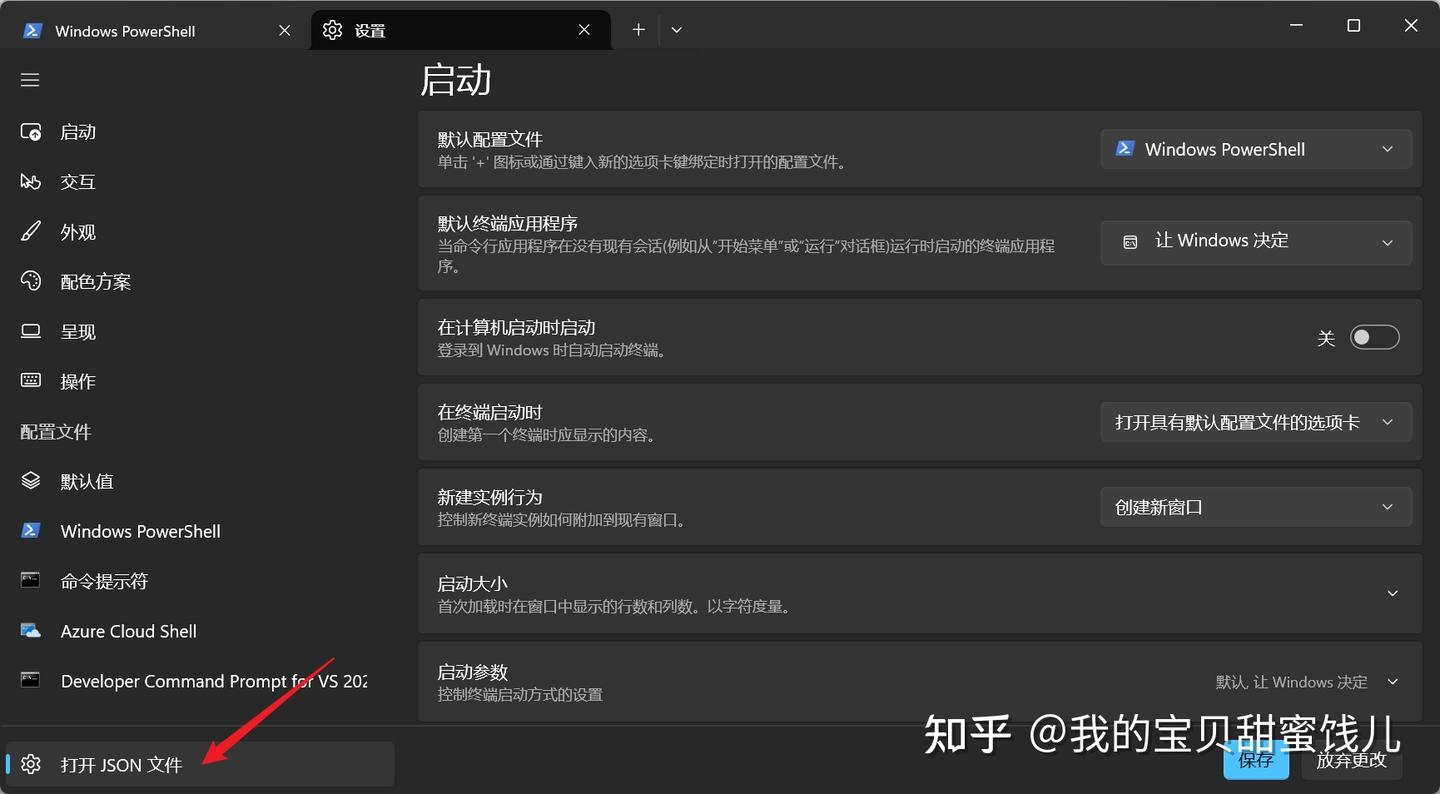Select the 设置 settings tab

(369, 30)
